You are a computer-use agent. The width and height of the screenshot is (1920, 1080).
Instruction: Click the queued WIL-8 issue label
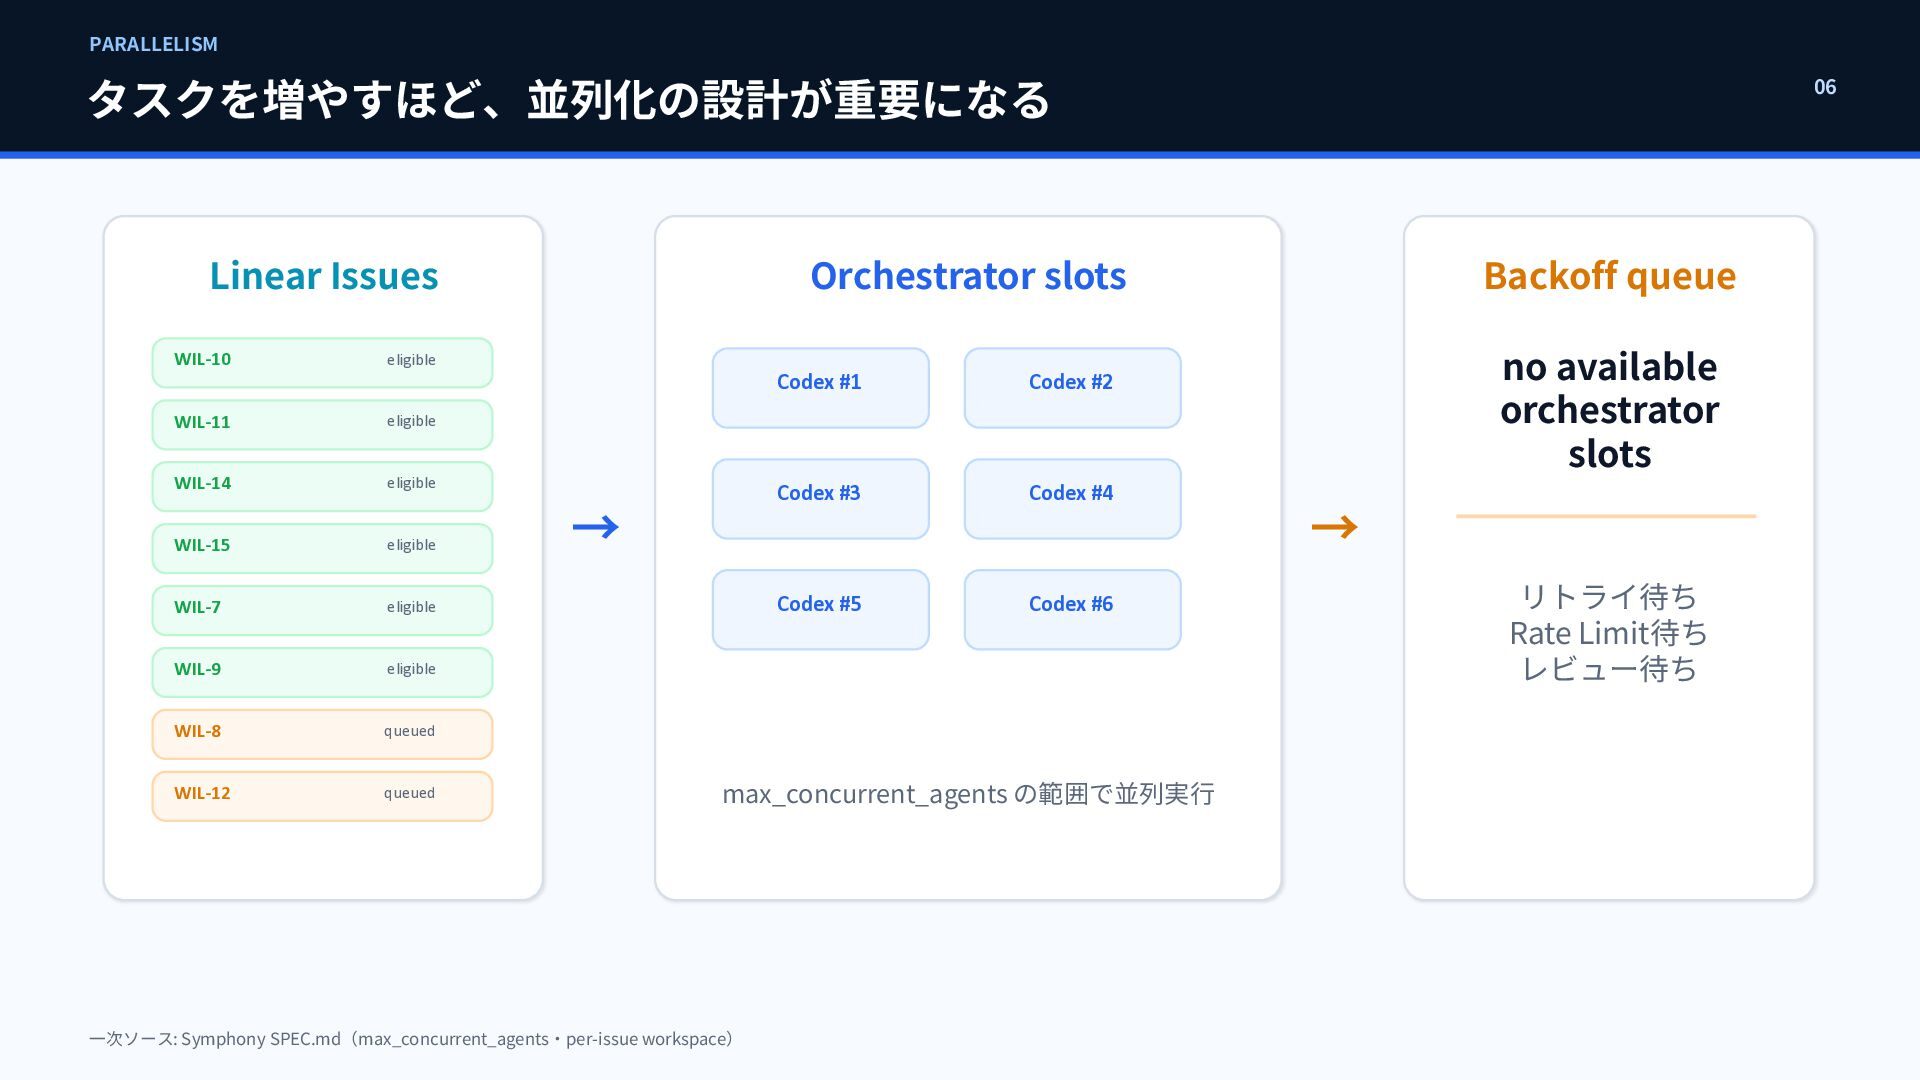(197, 732)
